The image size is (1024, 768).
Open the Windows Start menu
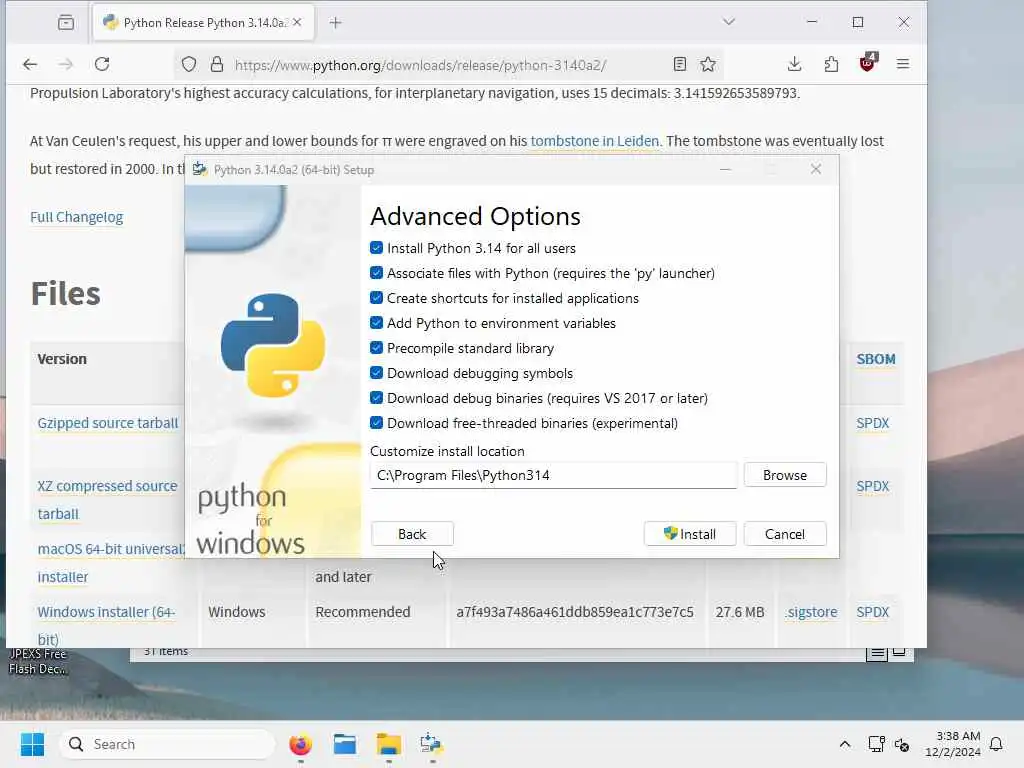pyautogui.click(x=32, y=744)
